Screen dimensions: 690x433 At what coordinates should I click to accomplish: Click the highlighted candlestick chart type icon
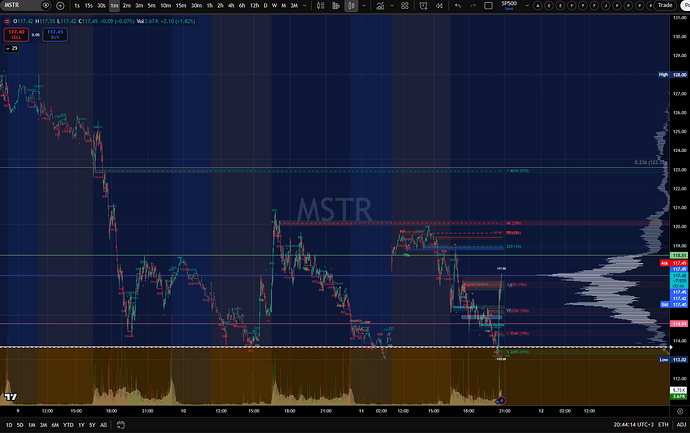(351, 6)
